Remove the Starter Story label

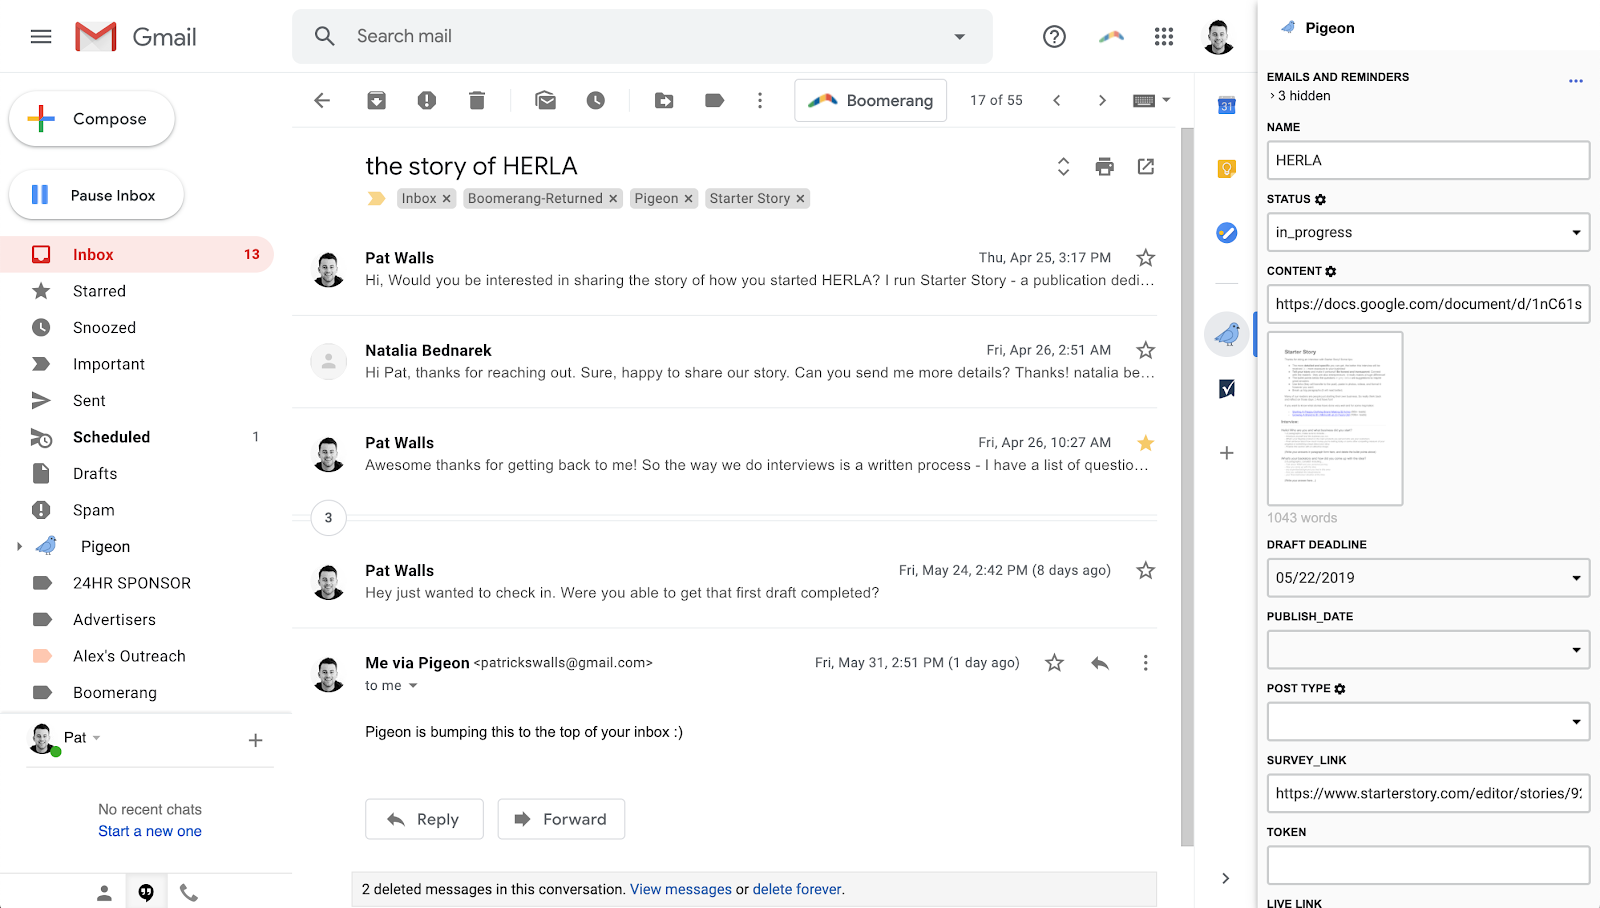click(800, 199)
